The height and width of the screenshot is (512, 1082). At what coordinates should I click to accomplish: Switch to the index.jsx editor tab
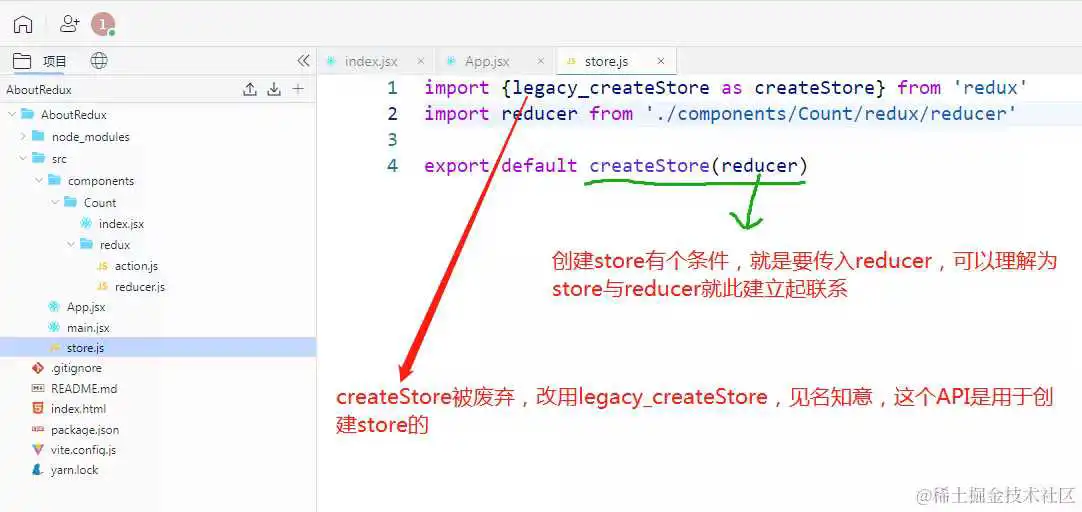[371, 61]
